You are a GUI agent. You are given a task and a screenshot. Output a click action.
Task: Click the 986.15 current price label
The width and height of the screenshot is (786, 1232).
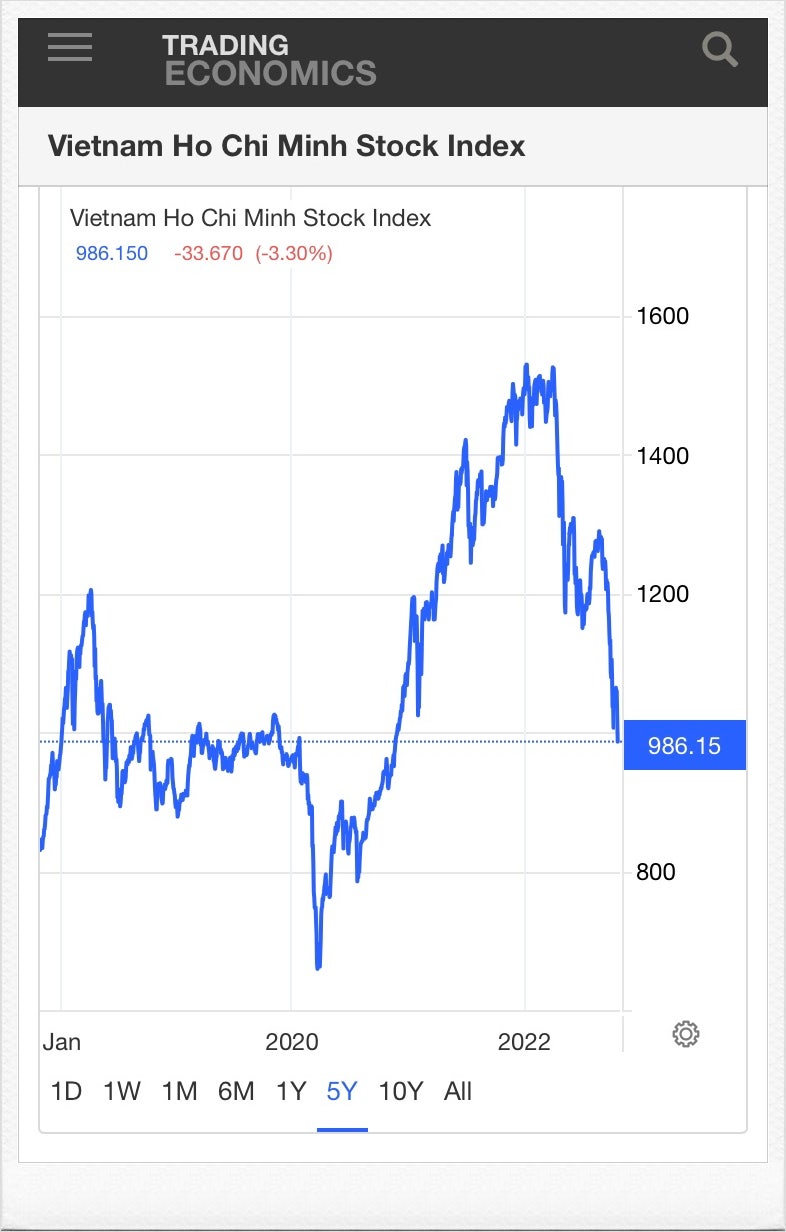pos(685,746)
